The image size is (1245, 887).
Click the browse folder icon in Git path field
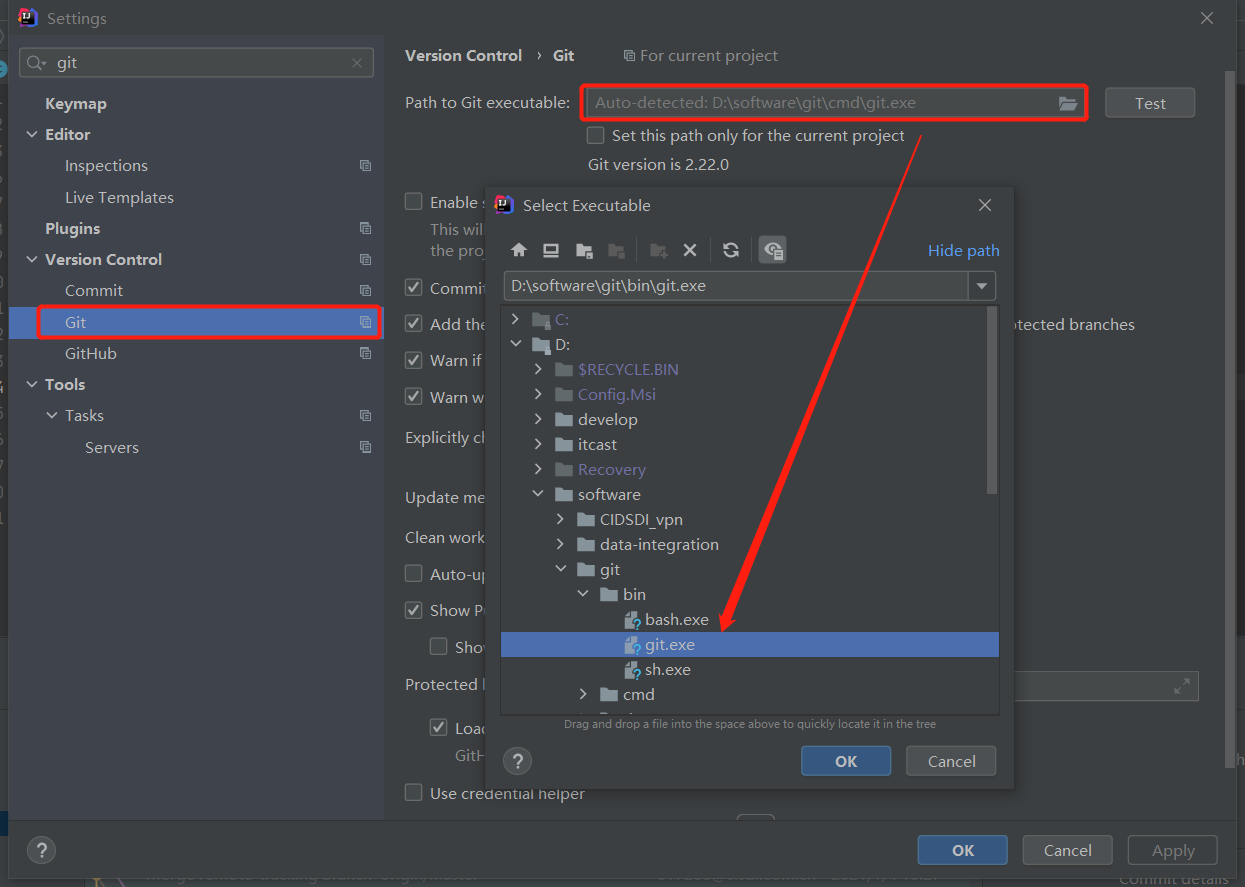(1068, 103)
